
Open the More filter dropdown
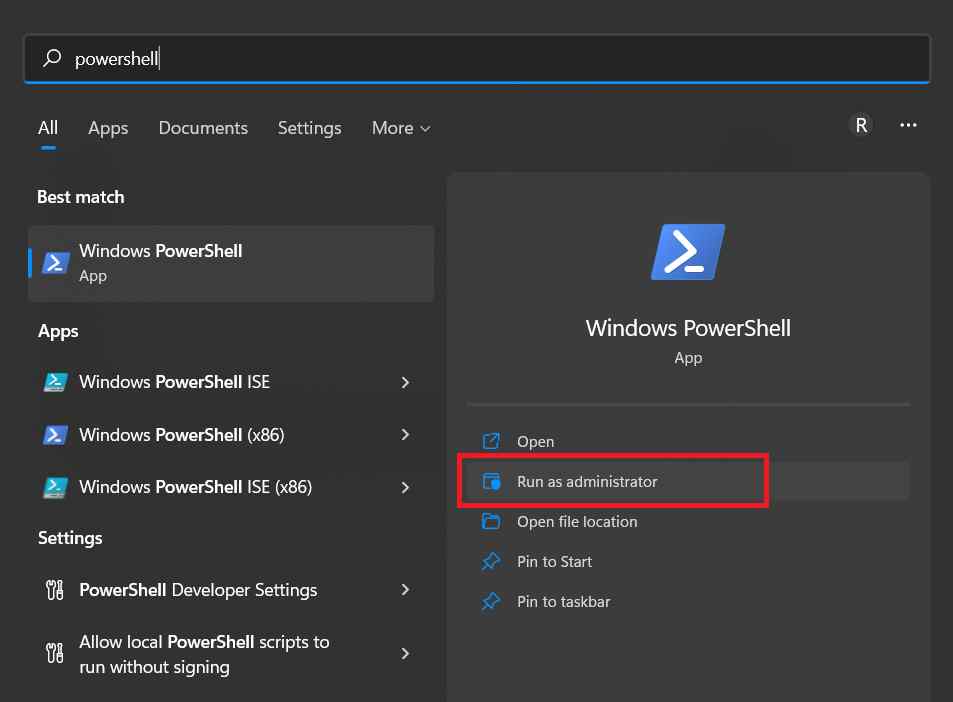[401, 128]
